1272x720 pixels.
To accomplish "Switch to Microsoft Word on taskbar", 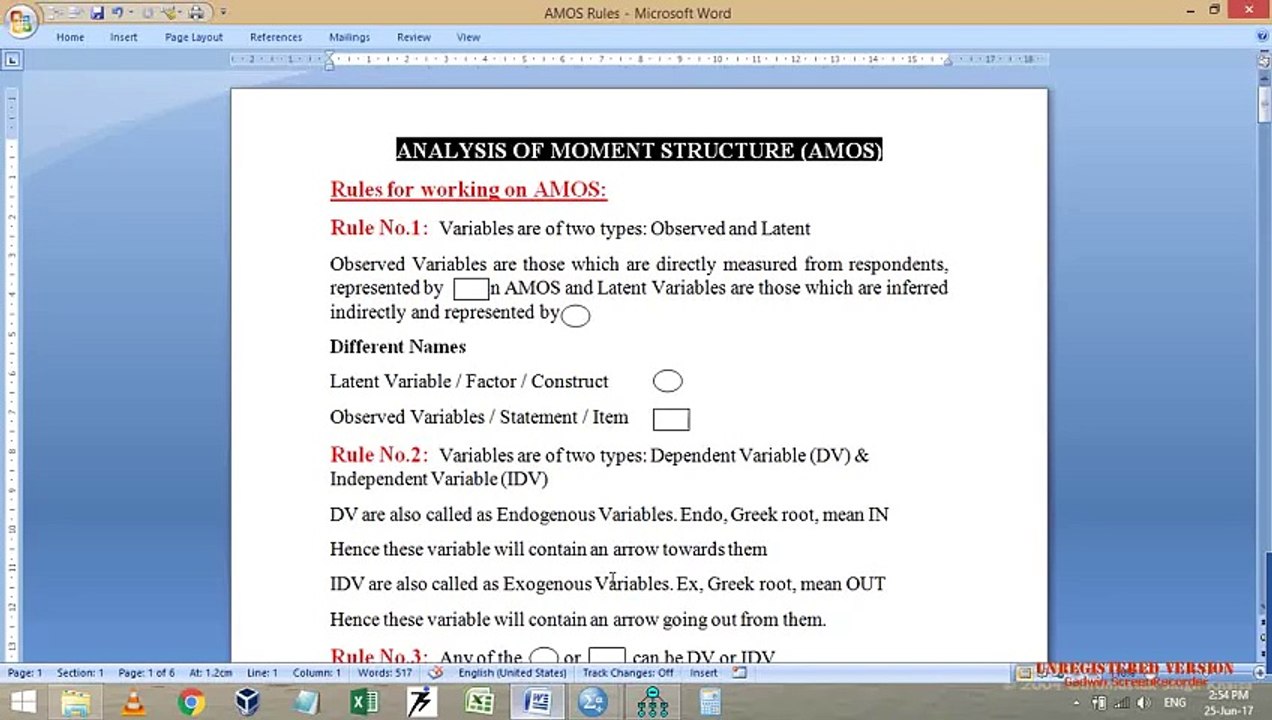I will tap(537, 703).
